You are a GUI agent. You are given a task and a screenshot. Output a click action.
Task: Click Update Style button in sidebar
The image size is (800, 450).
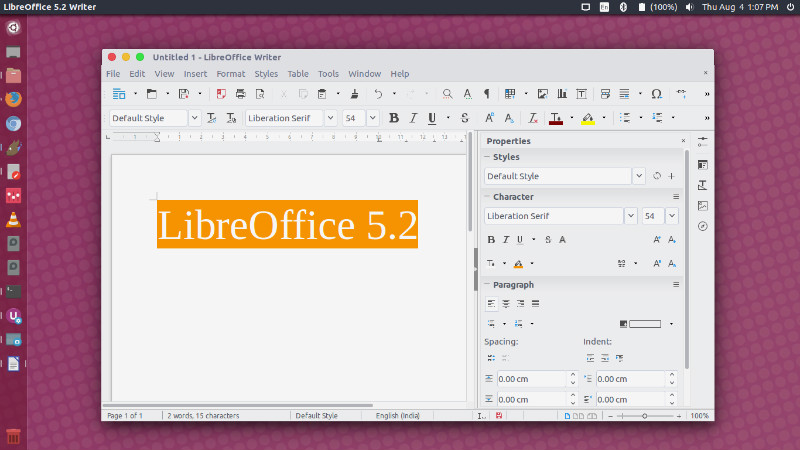point(657,176)
